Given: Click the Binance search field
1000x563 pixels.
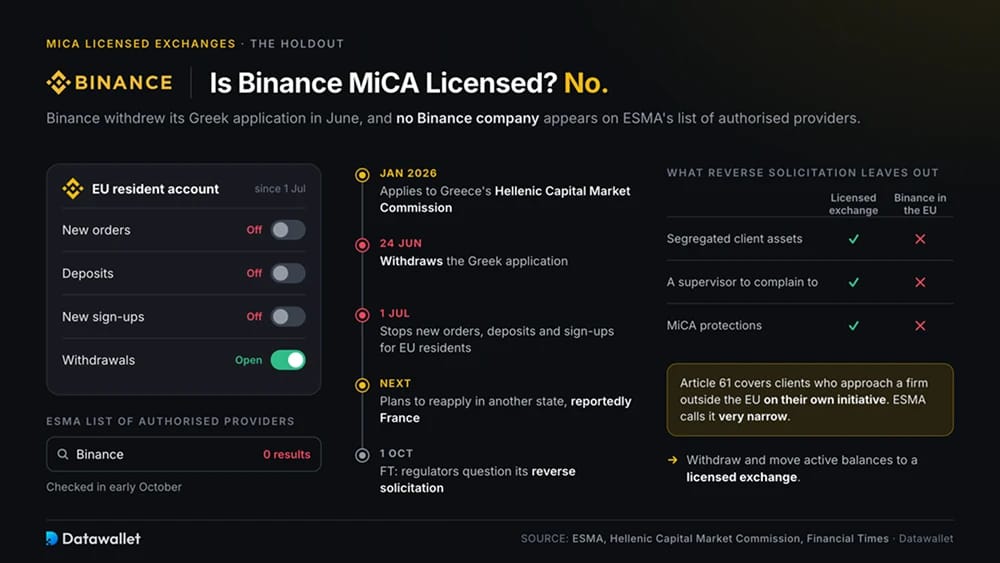Looking at the screenshot, I should 184,454.
